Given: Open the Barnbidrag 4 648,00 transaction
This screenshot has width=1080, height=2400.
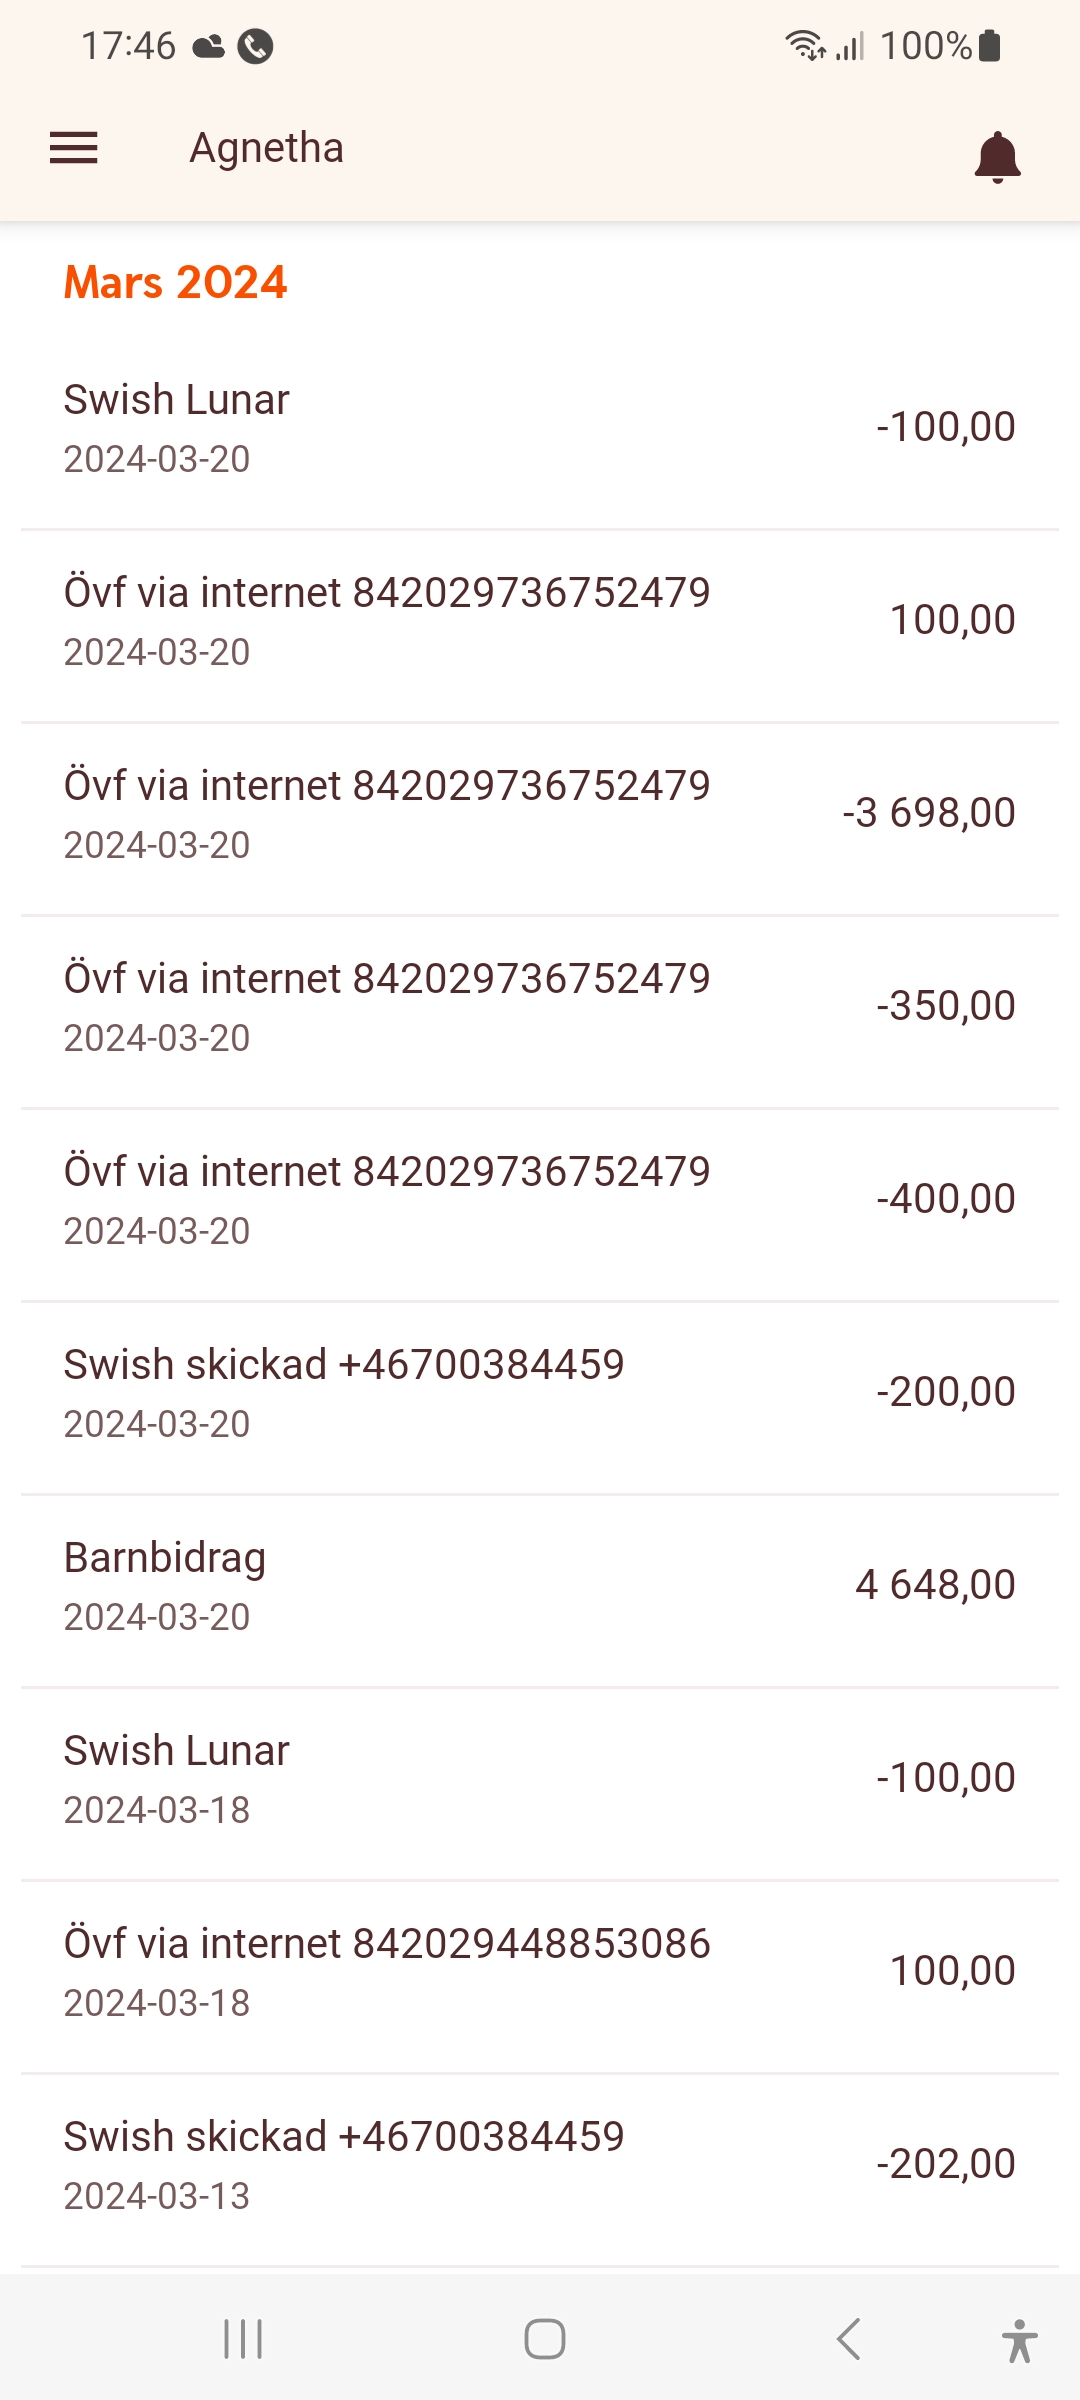Looking at the screenshot, I should click(540, 1586).
